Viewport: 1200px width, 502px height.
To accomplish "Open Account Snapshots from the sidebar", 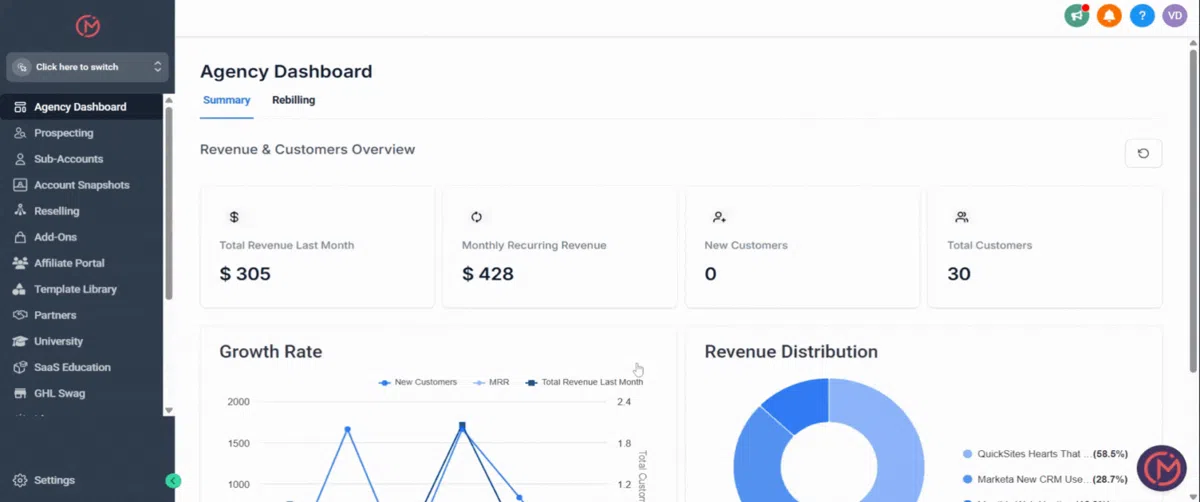I will click(81, 185).
